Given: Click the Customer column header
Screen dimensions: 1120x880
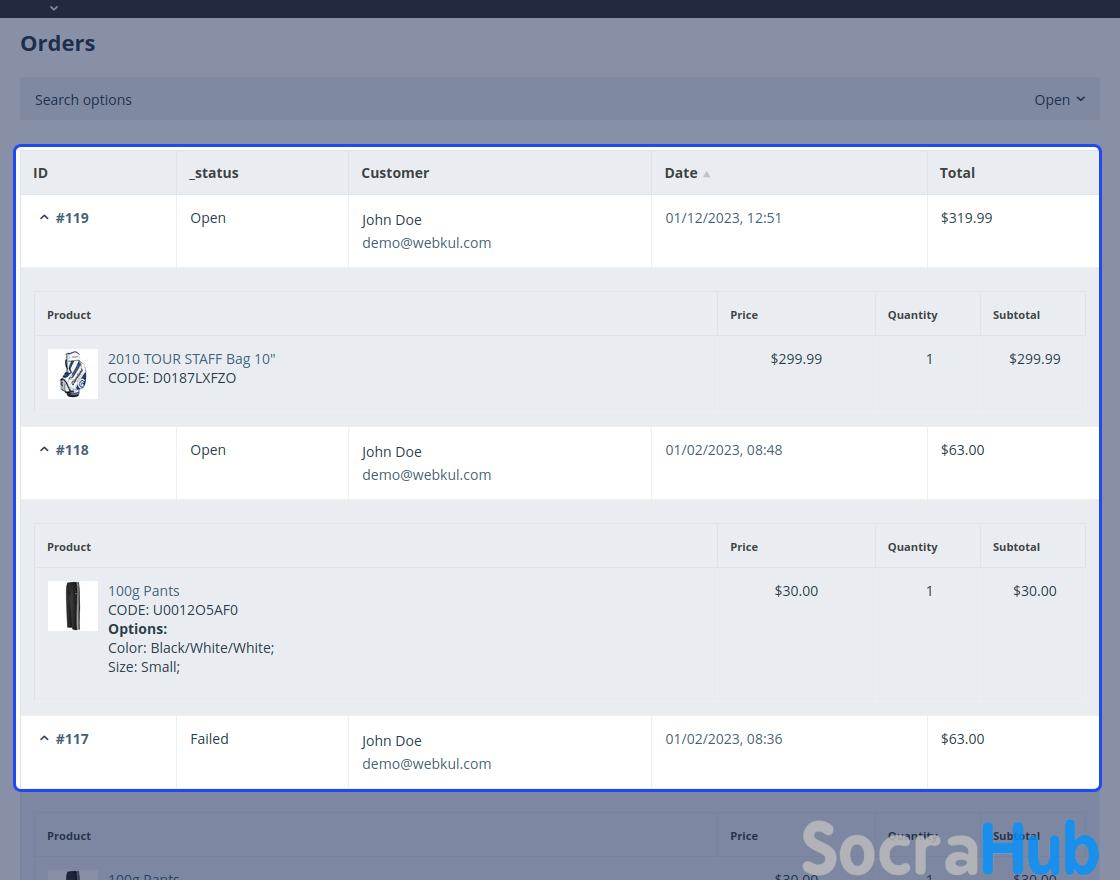Looking at the screenshot, I should (x=395, y=173).
